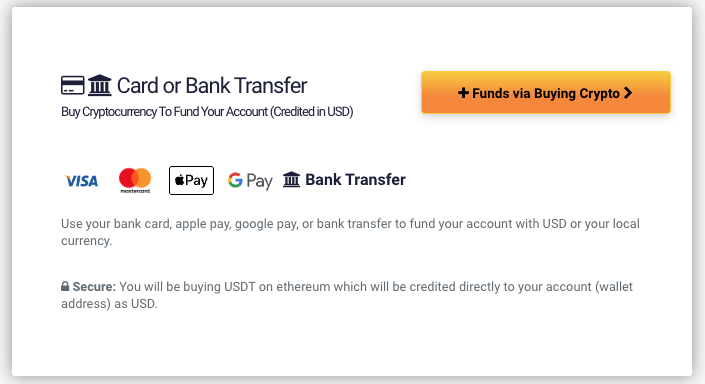
Task: Choose the Apple Pay icon
Action: (x=191, y=180)
